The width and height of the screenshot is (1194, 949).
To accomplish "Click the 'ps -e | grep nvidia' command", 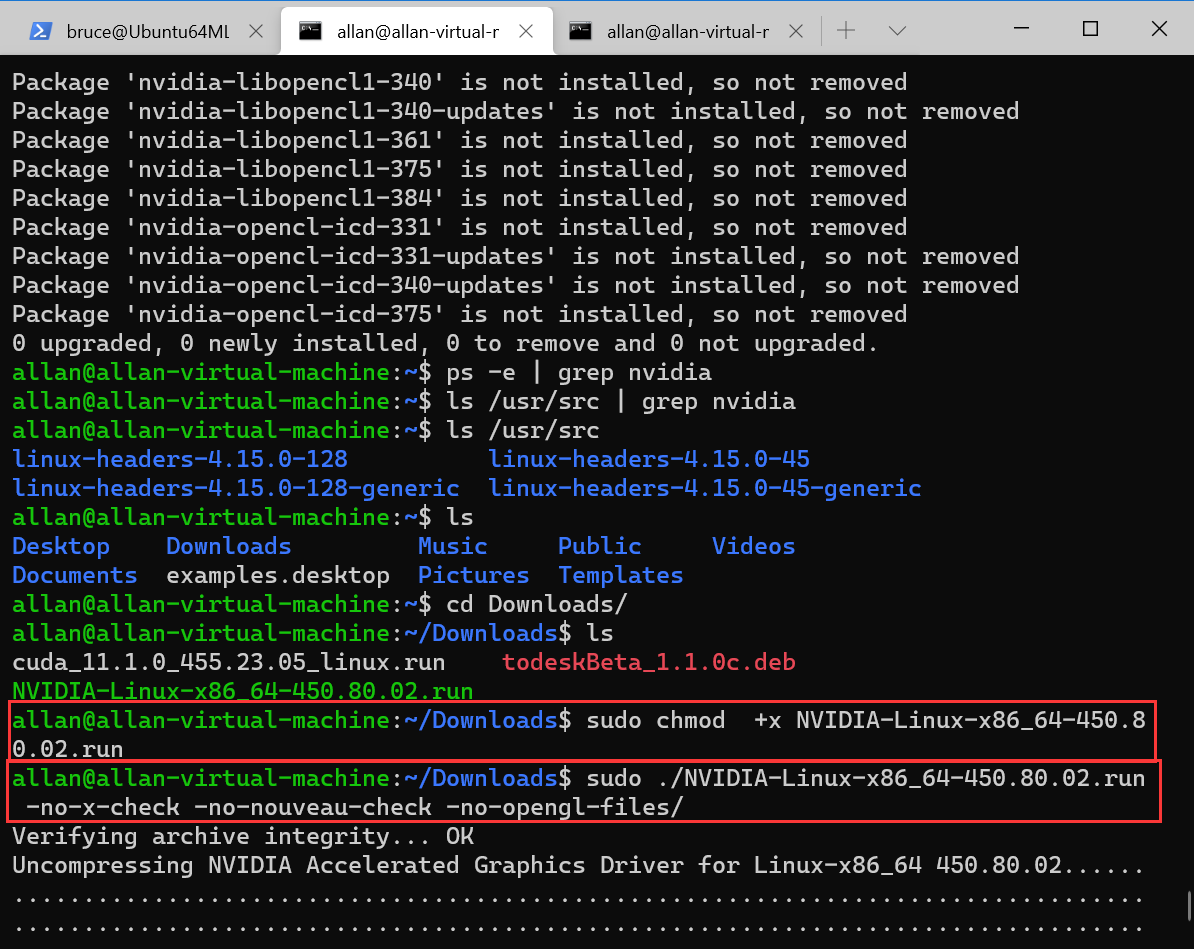I will [579, 372].
